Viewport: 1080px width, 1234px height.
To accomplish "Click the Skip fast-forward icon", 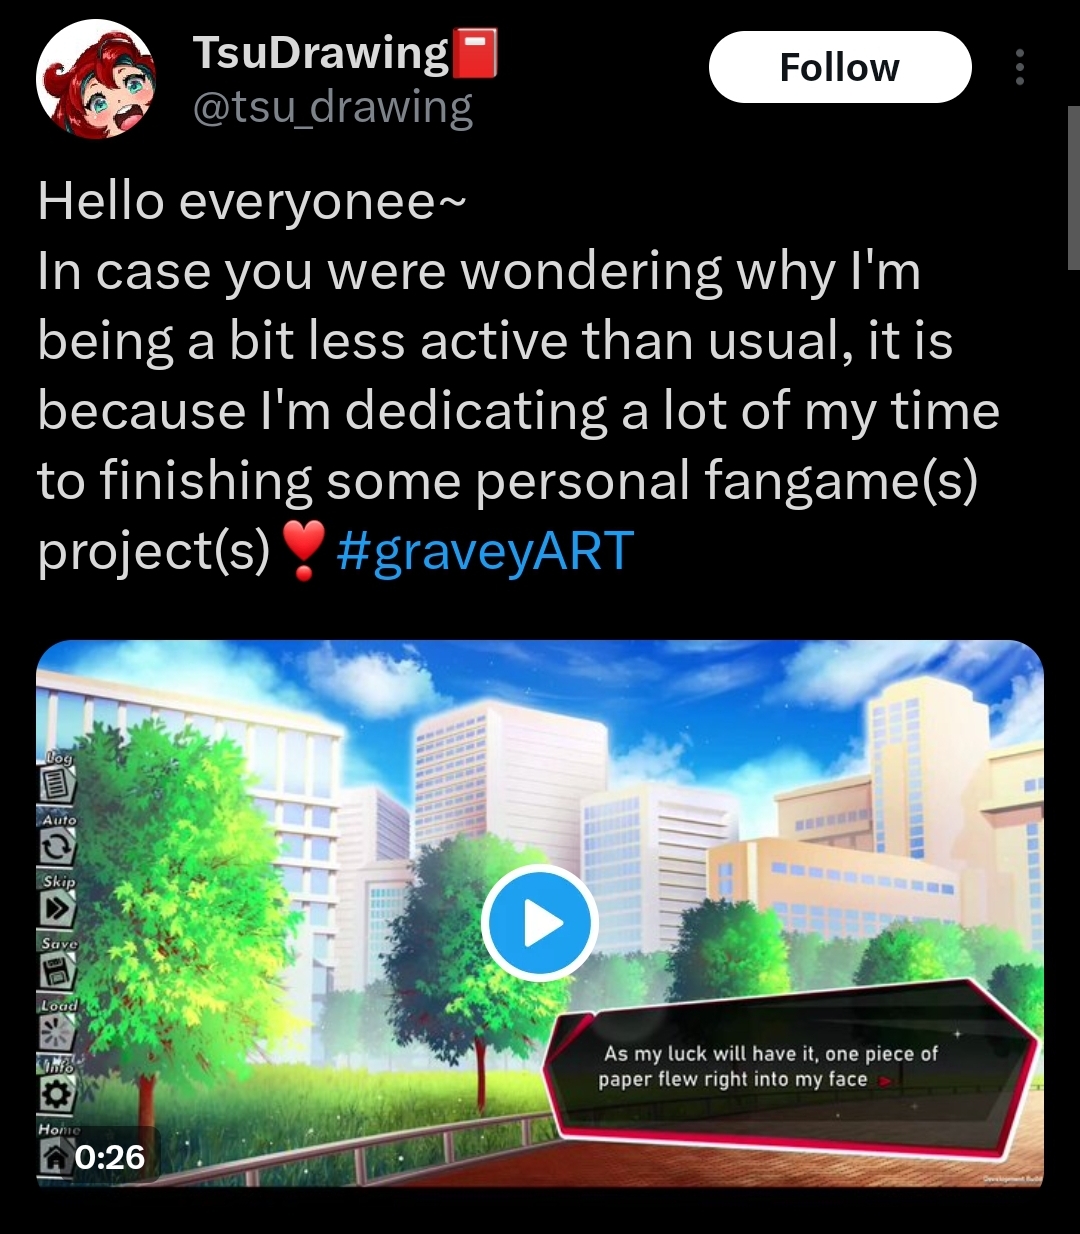I will (x=58, y=908).
